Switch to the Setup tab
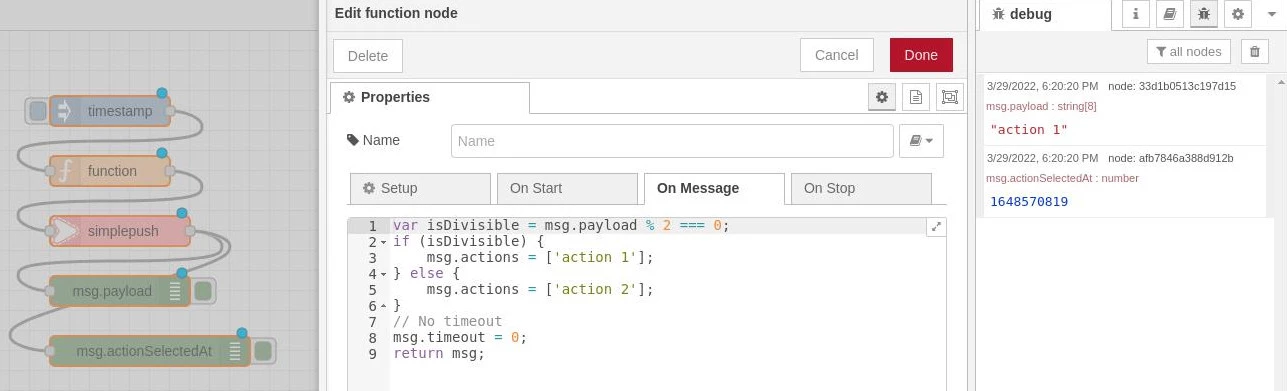1287x391 pixels. 420,188
